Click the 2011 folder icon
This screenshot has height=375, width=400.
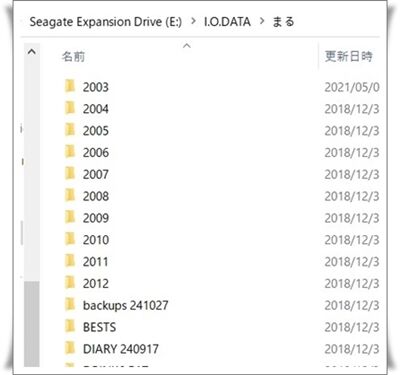point(70,261)
